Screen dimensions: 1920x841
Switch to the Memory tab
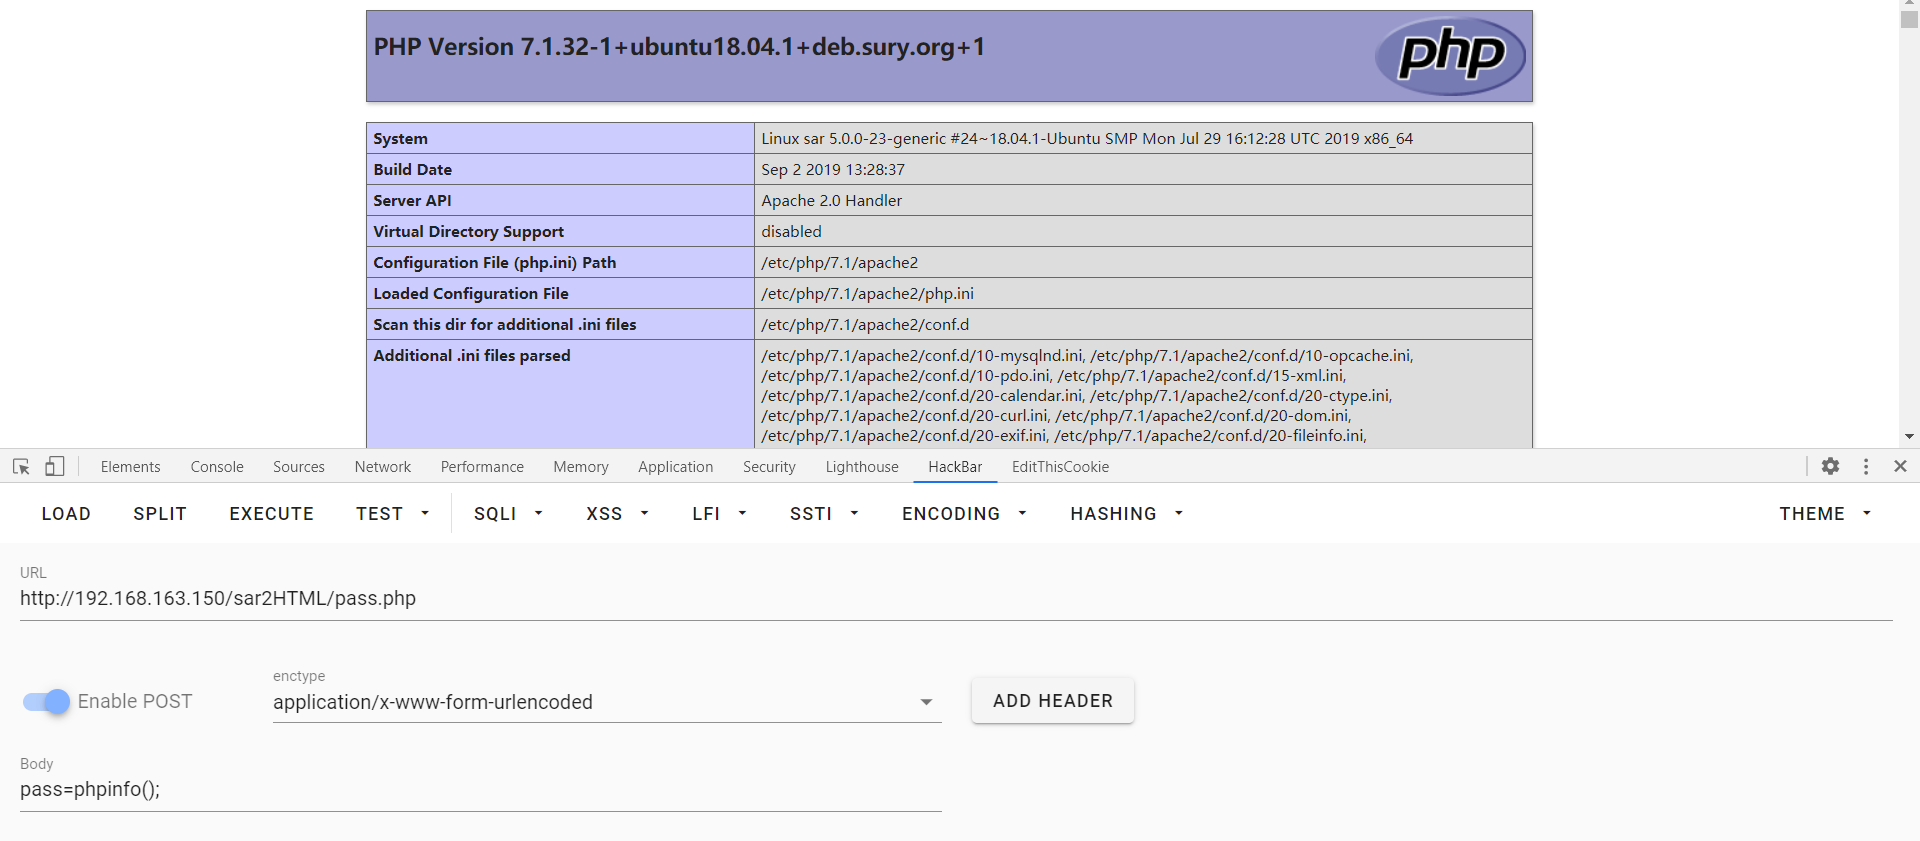(x=581, y=467)
